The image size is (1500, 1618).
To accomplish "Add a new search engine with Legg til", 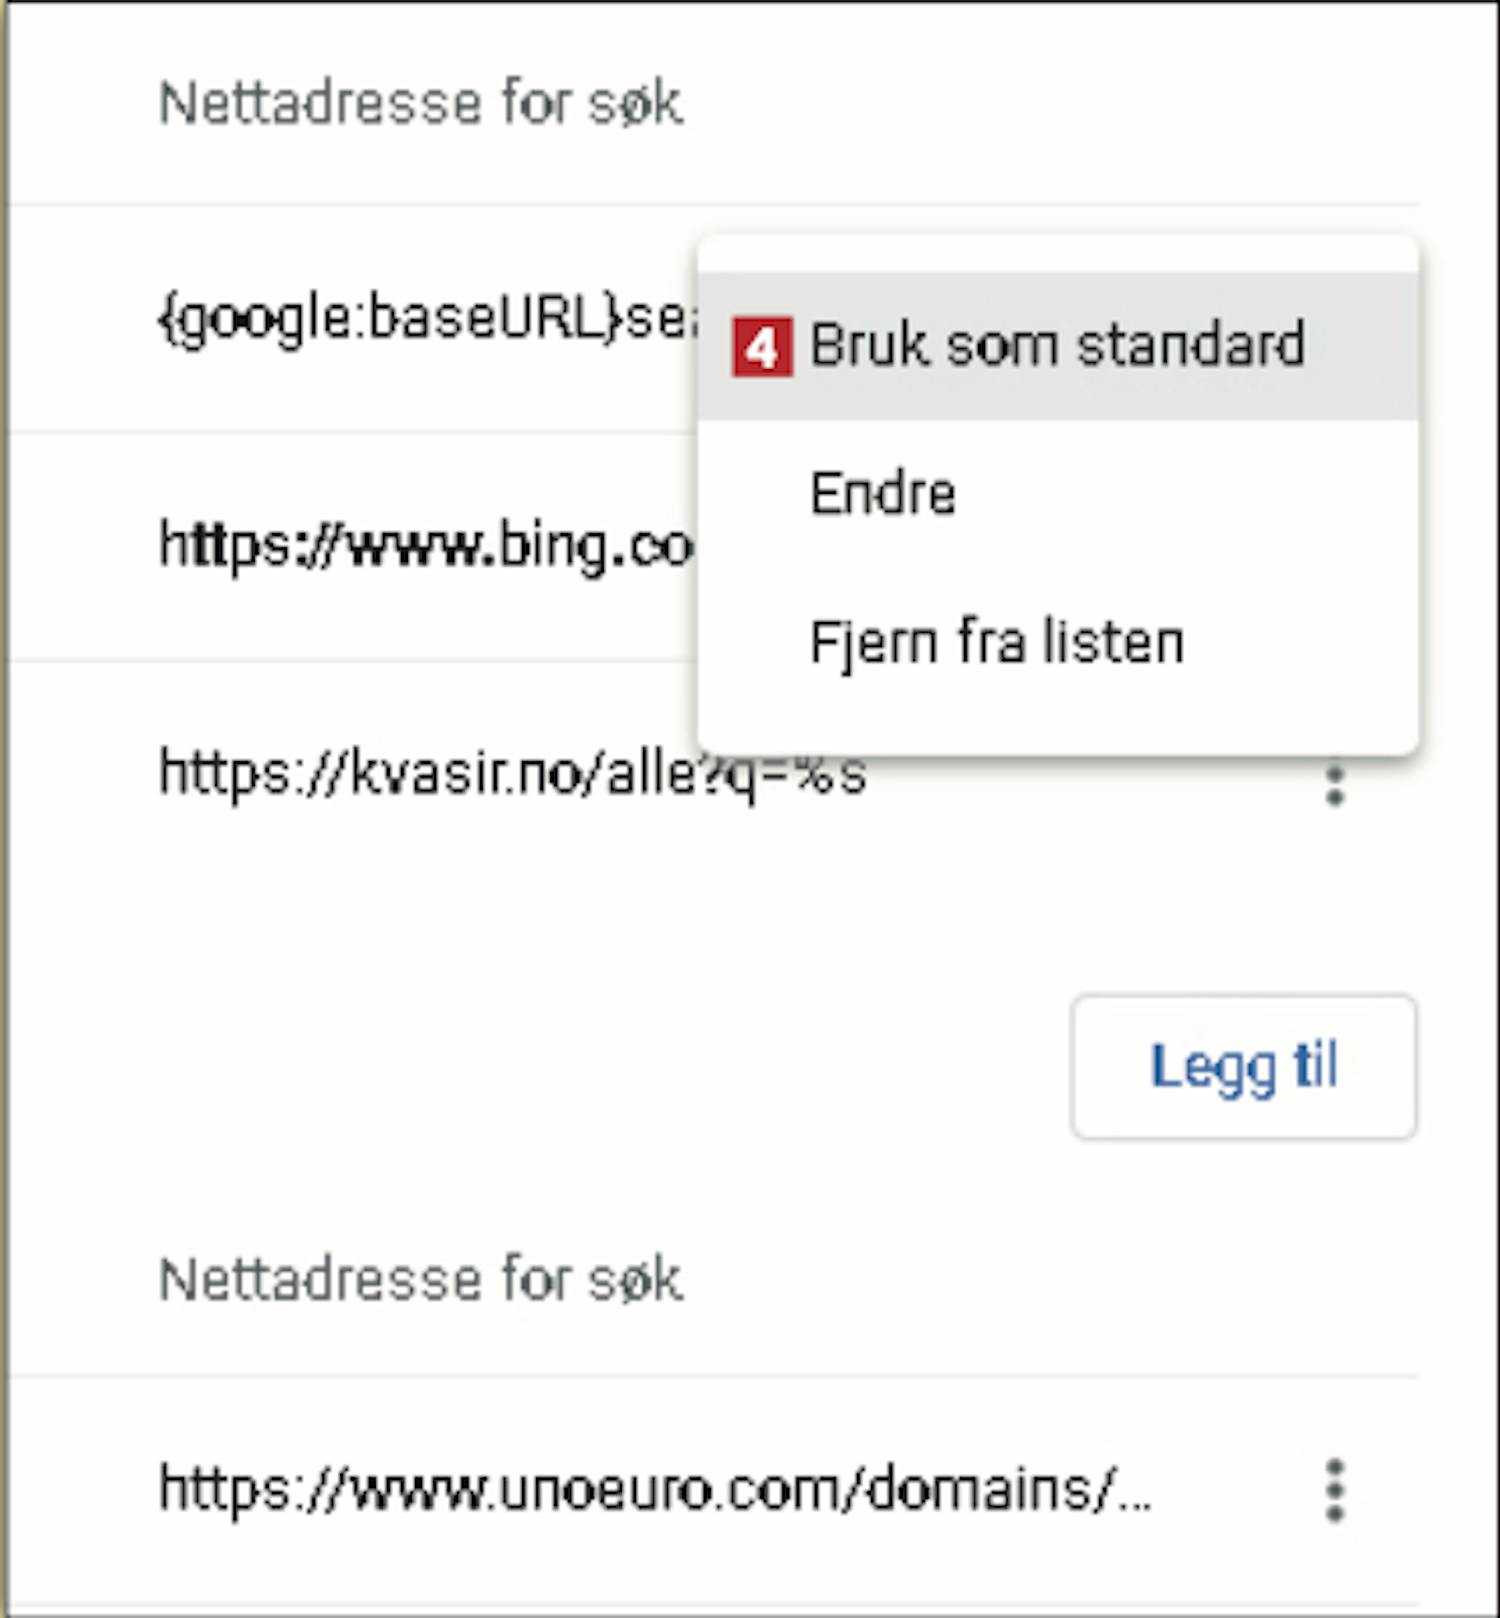I will pyautogui.click(x=1243, y=1066).
